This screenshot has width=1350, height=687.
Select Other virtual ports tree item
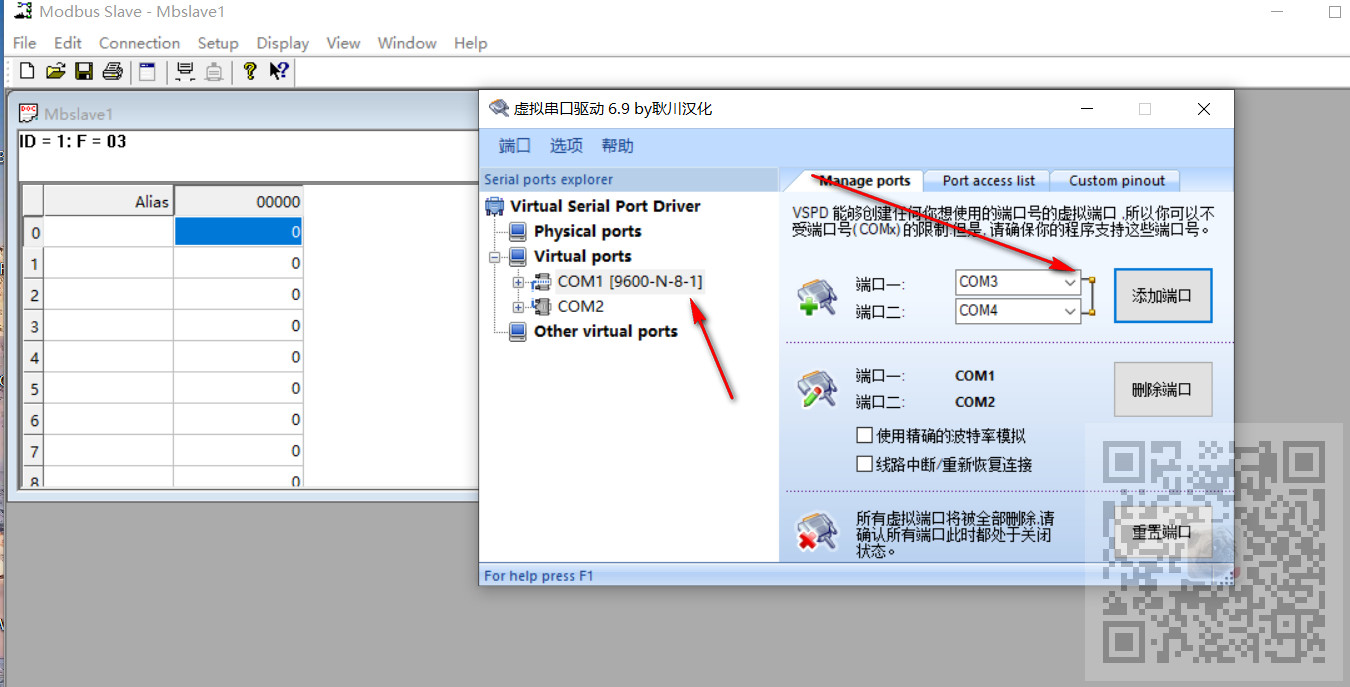(606, 331)
